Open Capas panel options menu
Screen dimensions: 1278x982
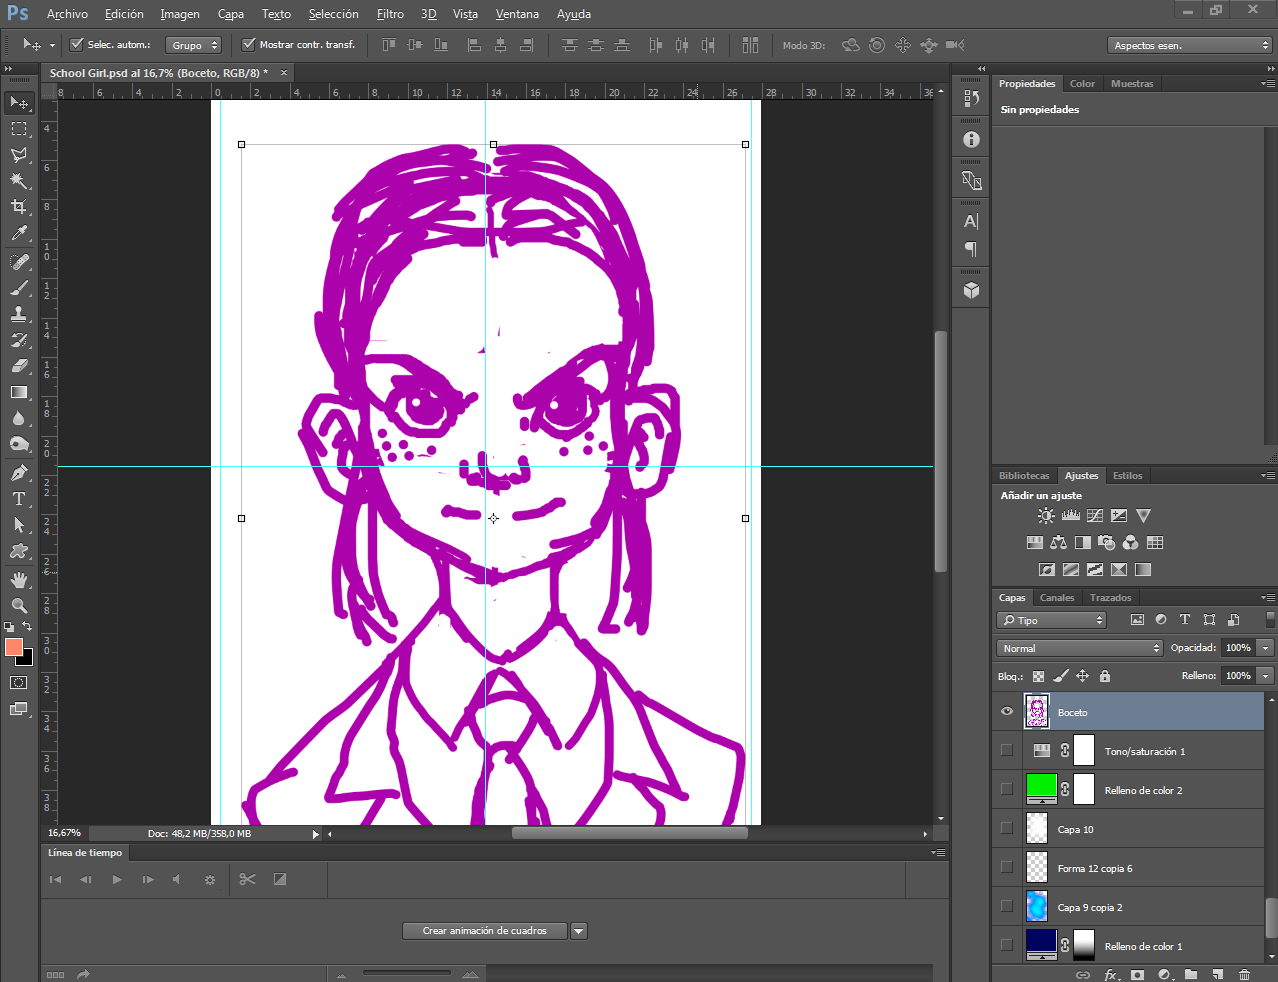point(1269,598)
